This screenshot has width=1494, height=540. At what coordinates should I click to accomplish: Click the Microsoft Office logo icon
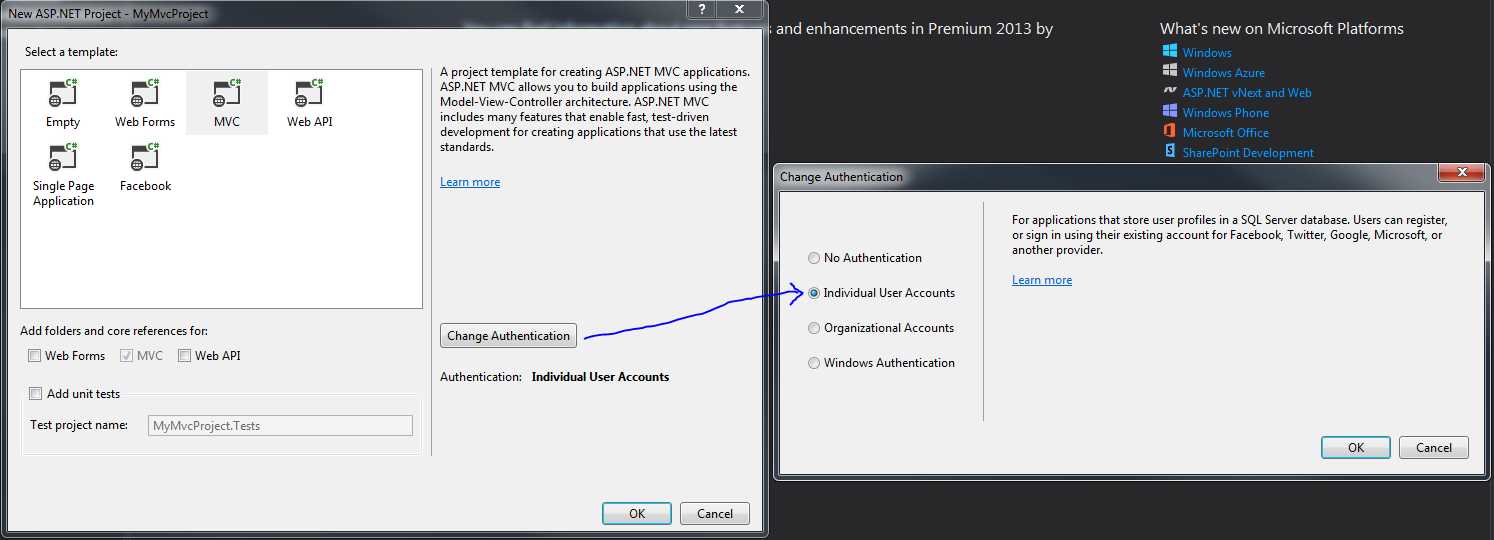[x=1169, y=131]
